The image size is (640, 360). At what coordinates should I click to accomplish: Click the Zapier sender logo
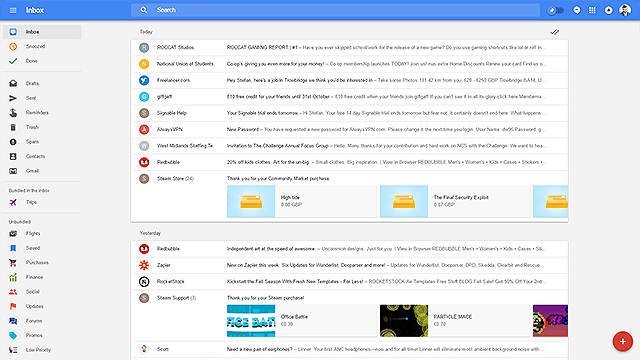[144, 265]
